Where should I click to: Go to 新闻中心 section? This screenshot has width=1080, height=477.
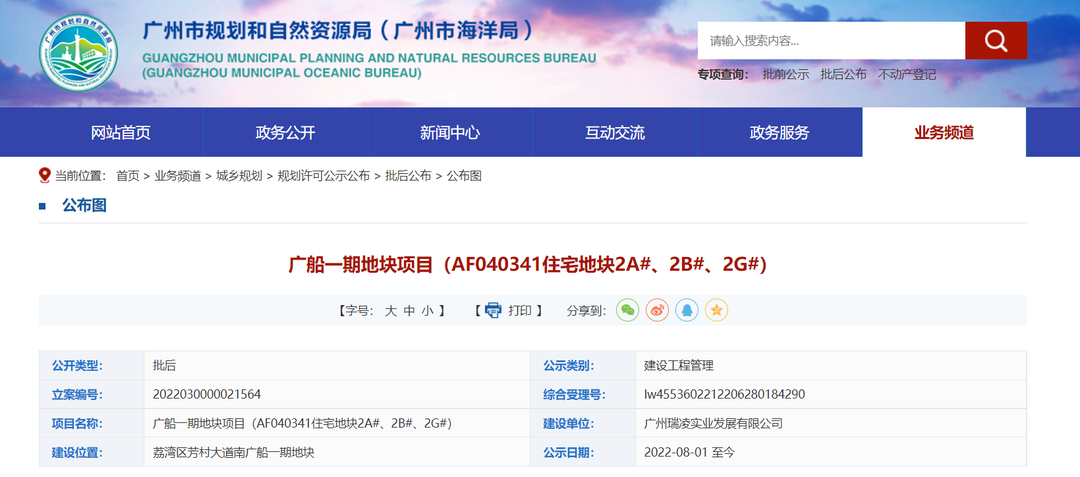[x=450, y=132]
